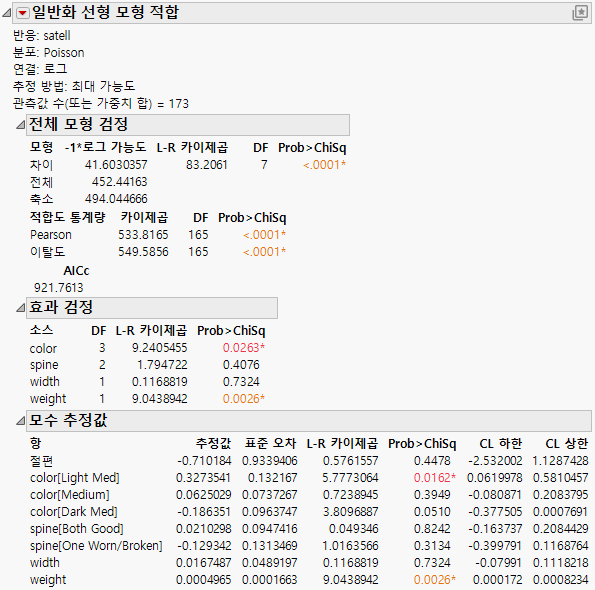Screen dimensions: 595x590
Task: Click the spine[Both Good] term
Action: point(77,529)
